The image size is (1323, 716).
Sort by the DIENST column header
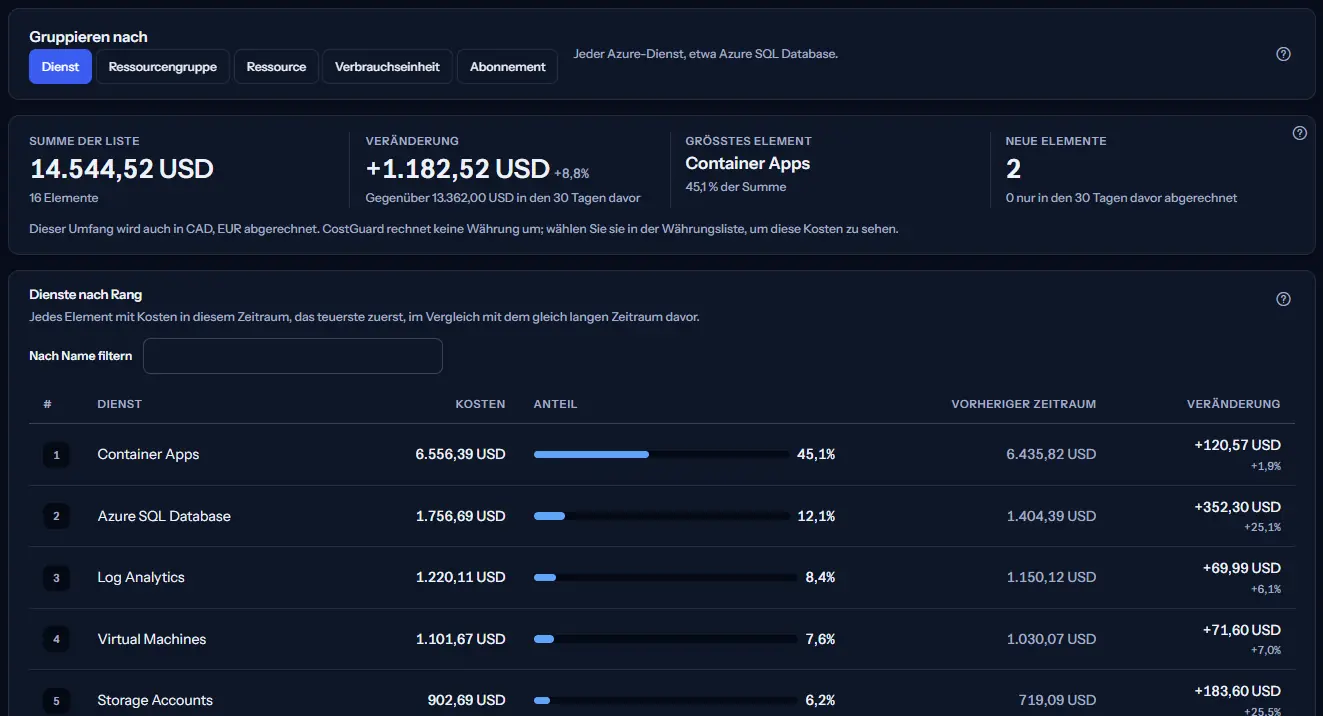tap(120, 404)
